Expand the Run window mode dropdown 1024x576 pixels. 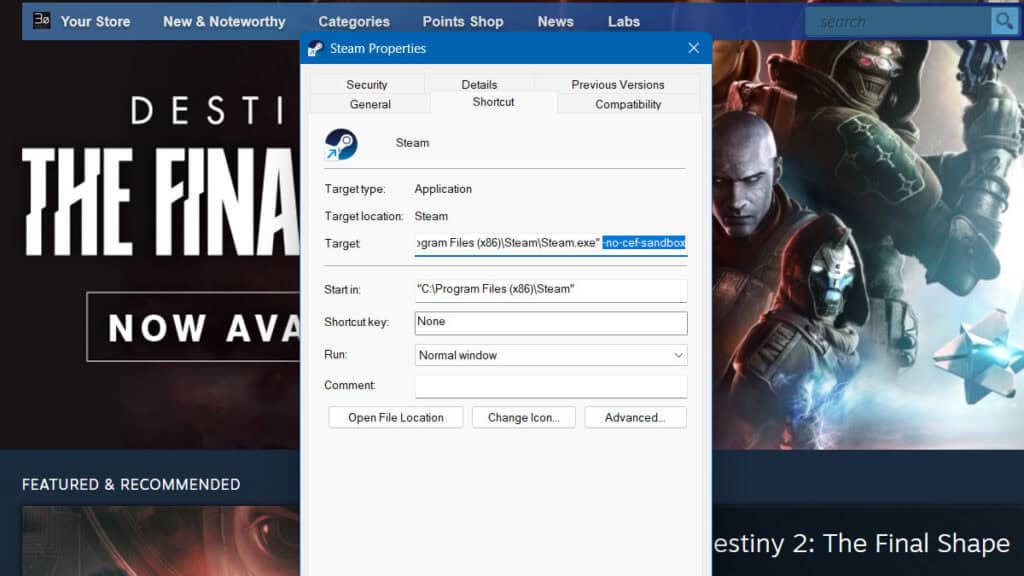tap(679, 354)
